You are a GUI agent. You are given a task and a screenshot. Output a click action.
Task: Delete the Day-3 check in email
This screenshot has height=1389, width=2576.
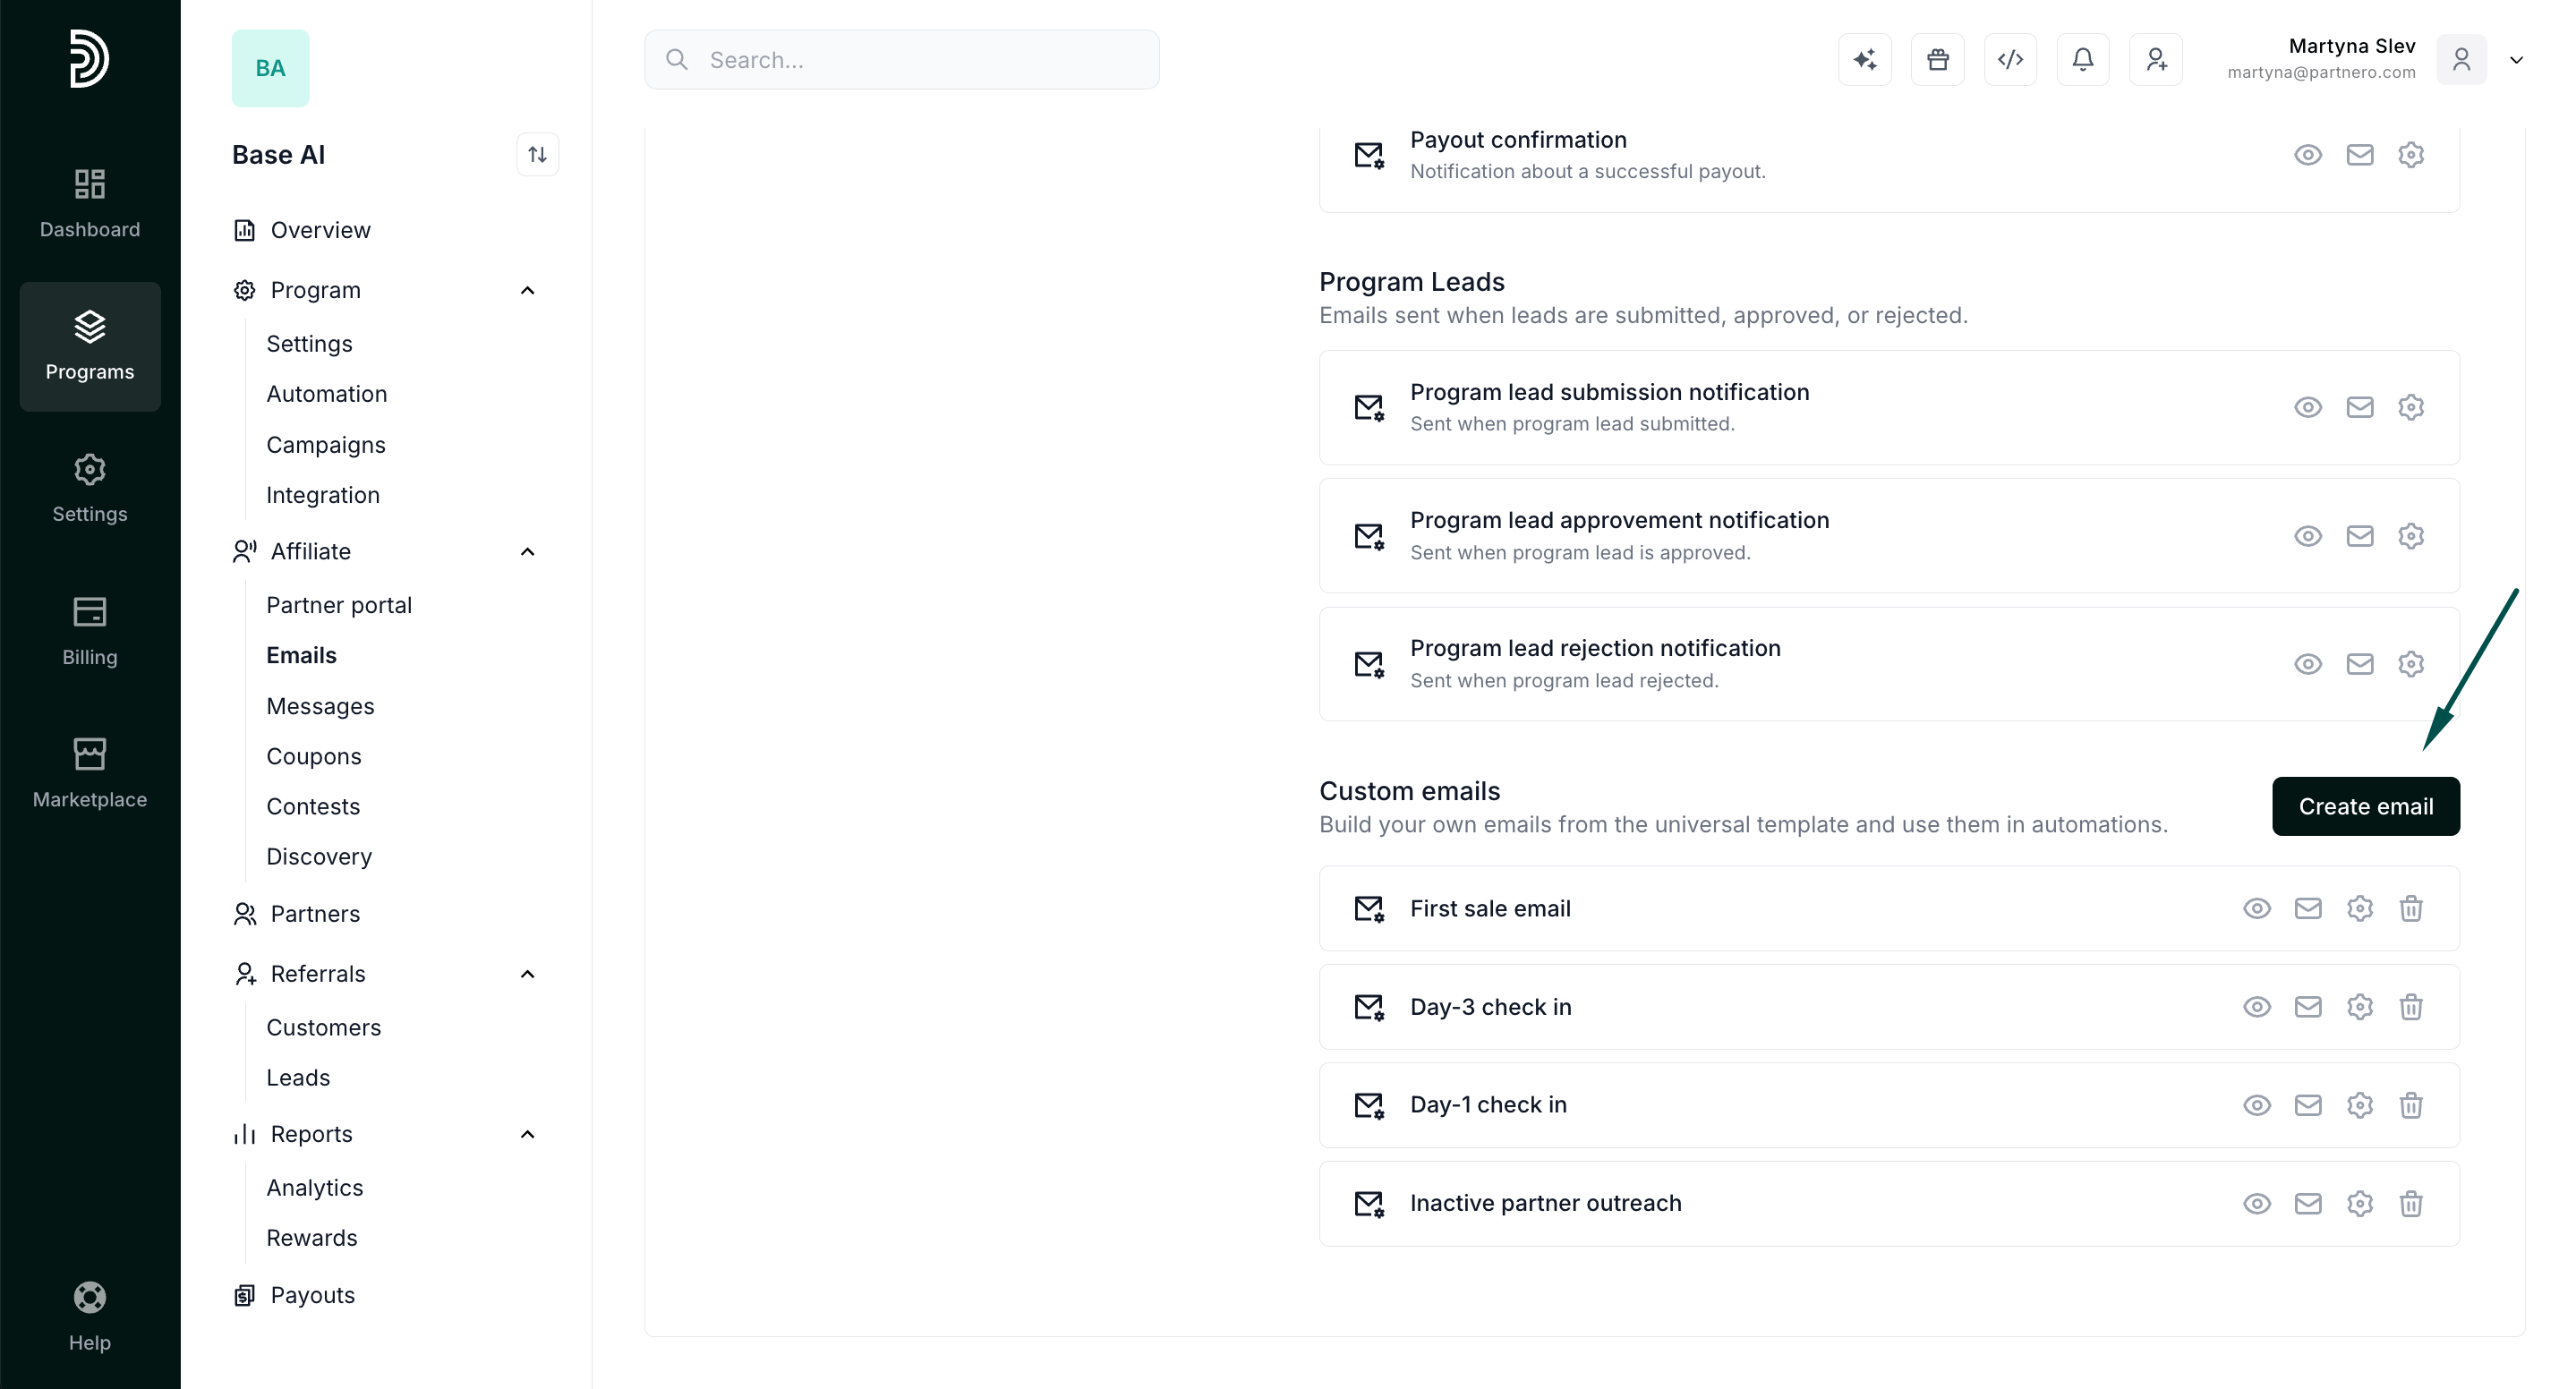tap(2411, 1007)
